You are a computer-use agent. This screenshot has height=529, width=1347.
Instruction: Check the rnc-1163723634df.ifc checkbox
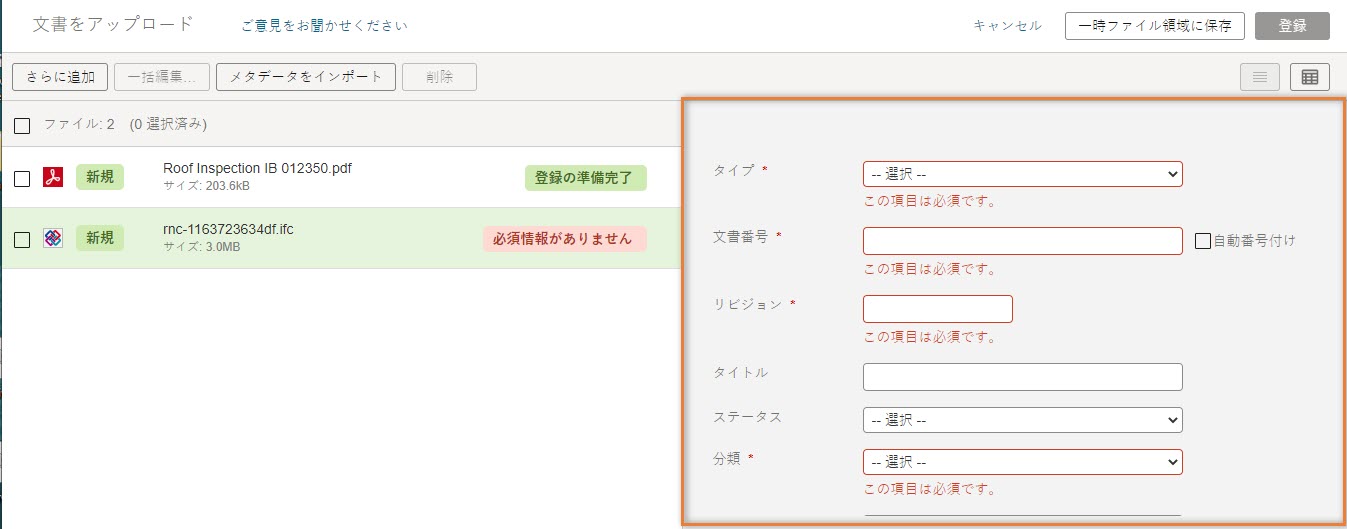(x=22, y=240)
